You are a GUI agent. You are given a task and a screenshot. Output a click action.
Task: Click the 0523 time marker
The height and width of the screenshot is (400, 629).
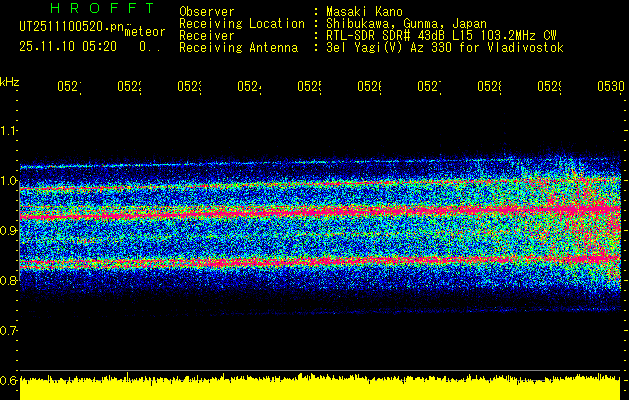(189, 87)
